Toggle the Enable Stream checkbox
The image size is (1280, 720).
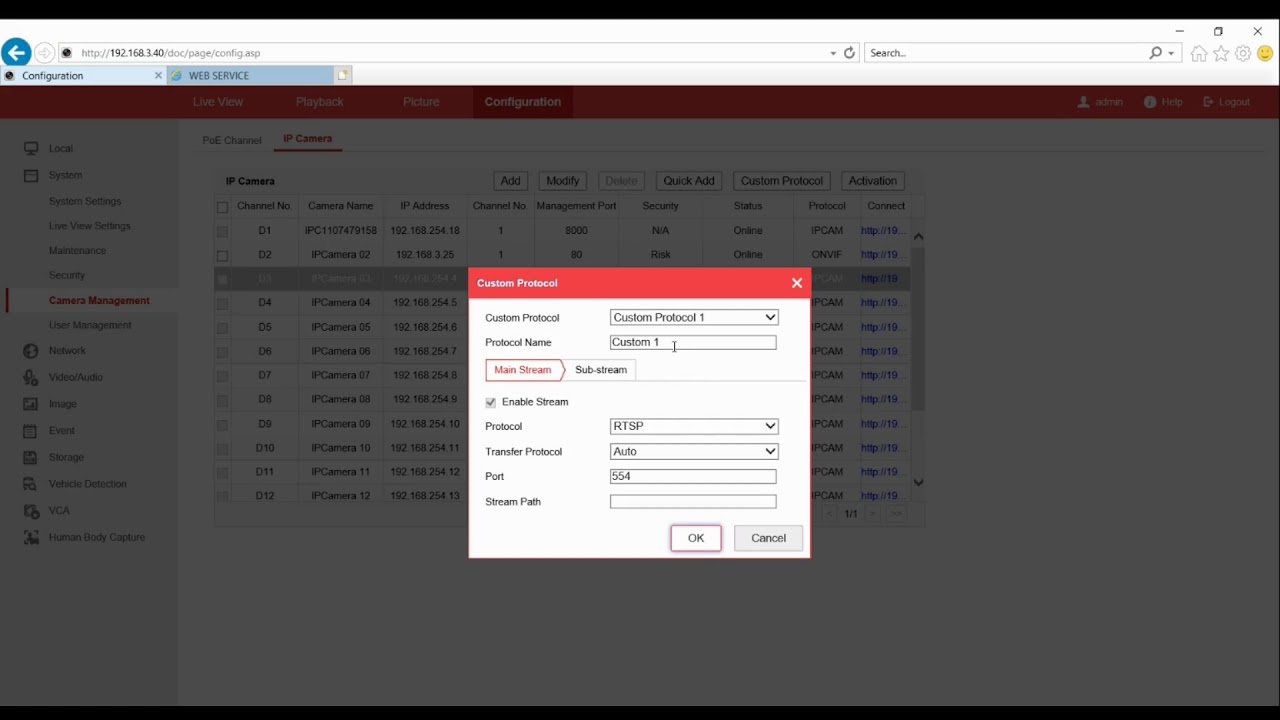491,402
